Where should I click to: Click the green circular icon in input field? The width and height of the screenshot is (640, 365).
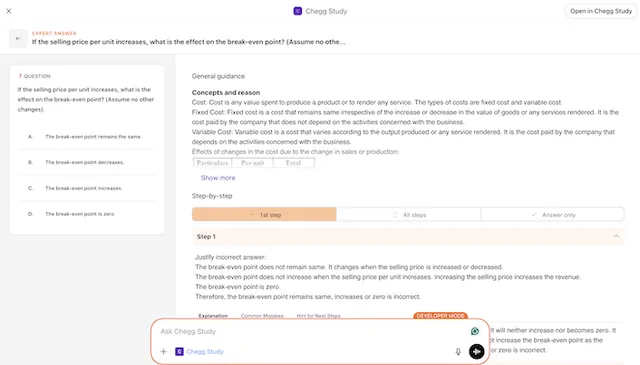coord(475,331)
